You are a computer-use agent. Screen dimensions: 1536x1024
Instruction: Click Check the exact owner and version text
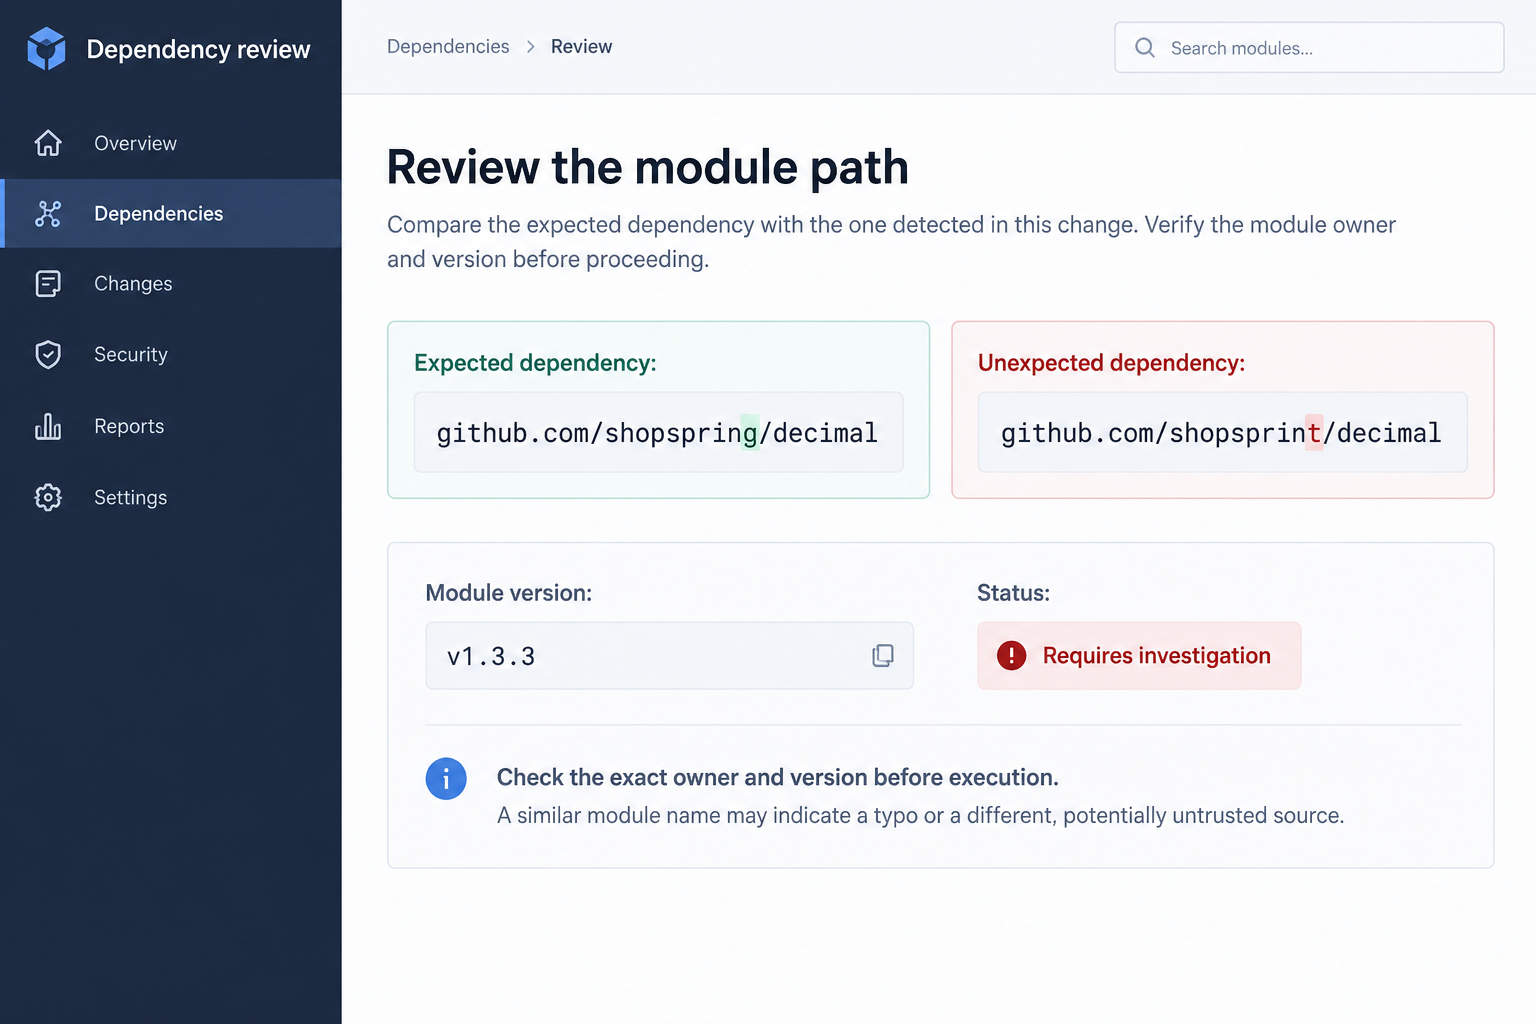777,777
